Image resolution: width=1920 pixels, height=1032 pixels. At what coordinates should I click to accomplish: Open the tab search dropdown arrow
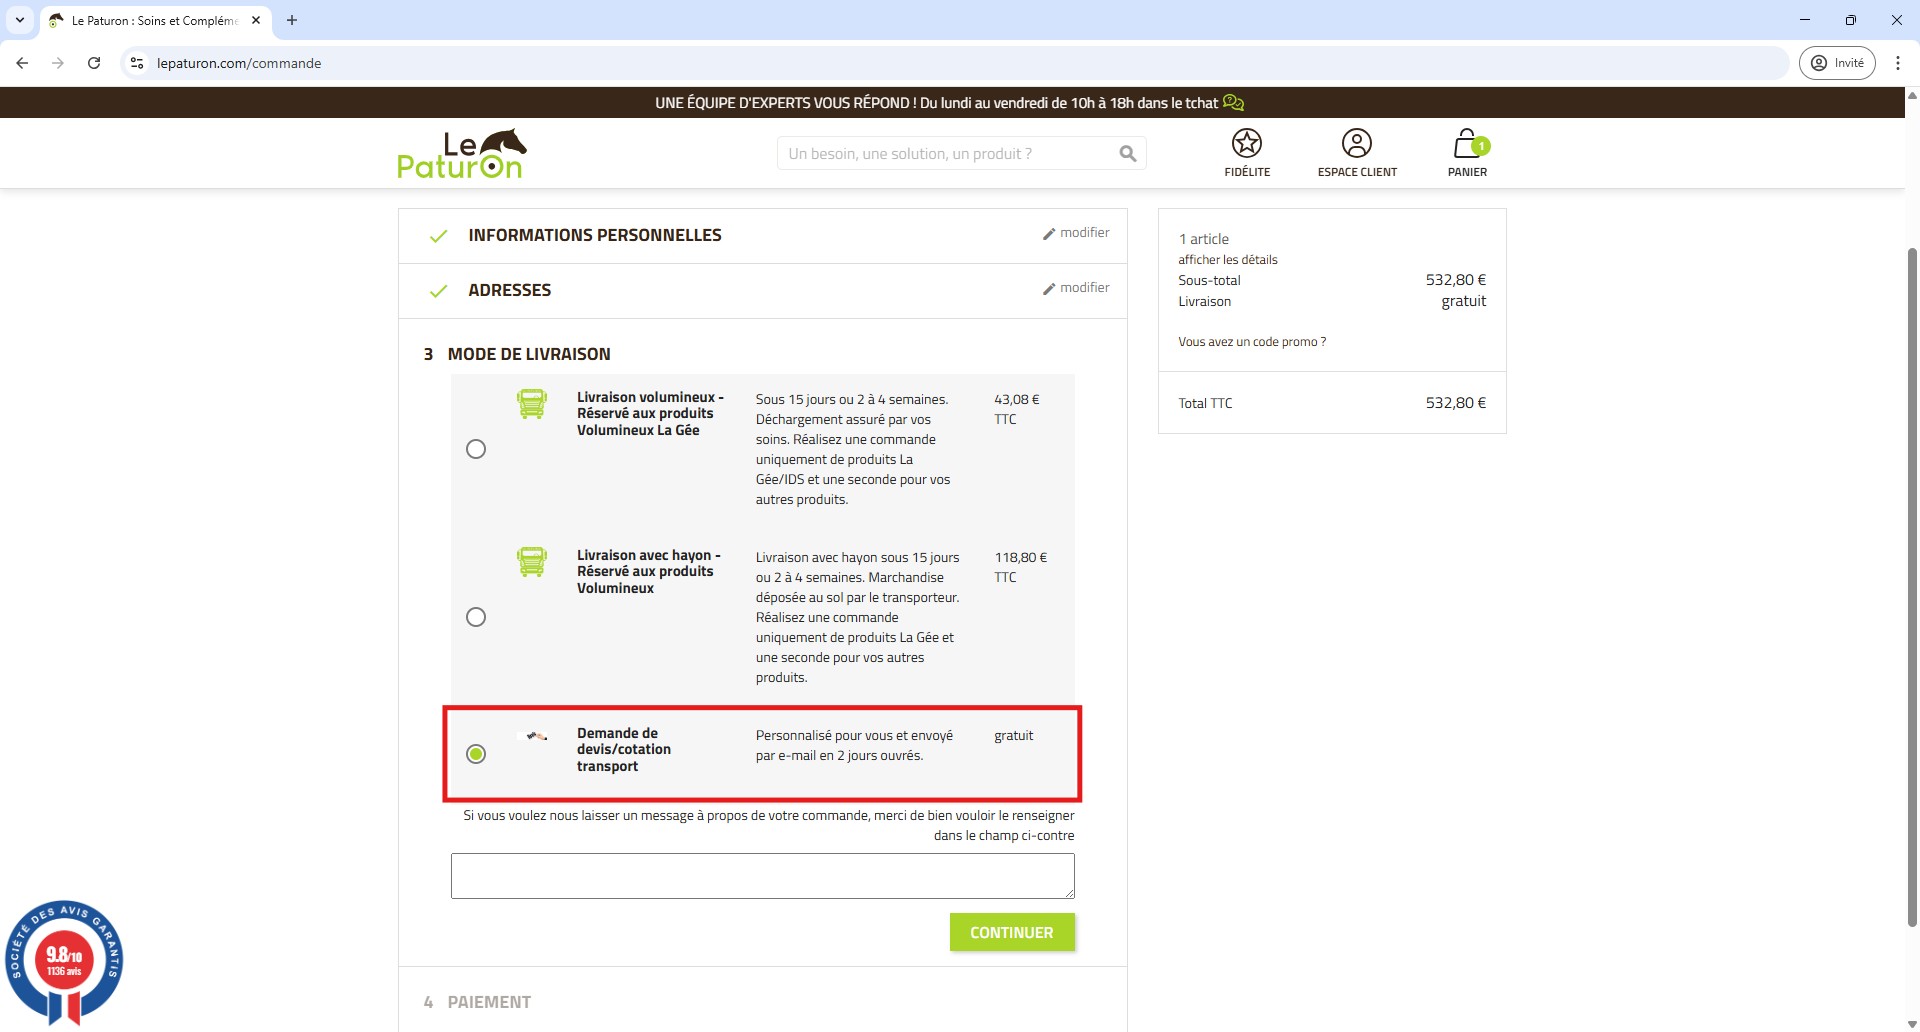(x=20, y=20)
